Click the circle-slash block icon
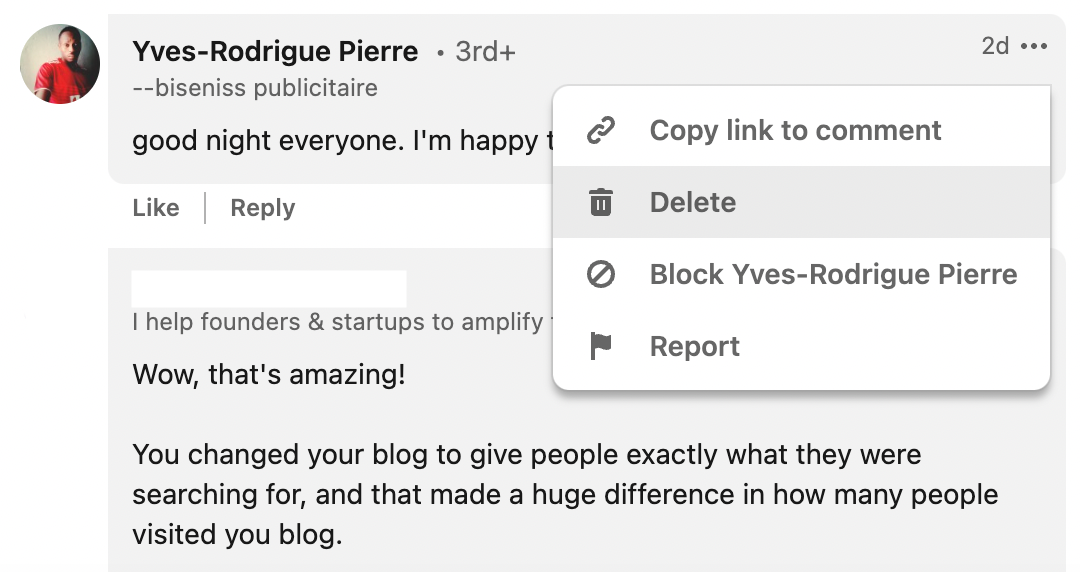The width and height of the screenshot is (1080, 572). (600, 274)
